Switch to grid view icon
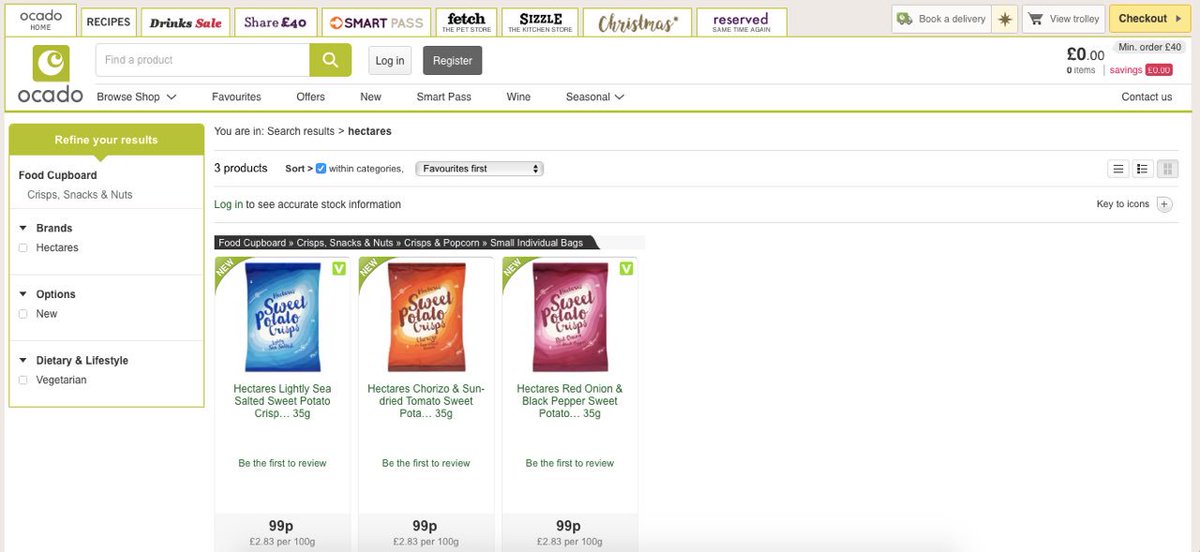1200x552 pixels. 1167,169
